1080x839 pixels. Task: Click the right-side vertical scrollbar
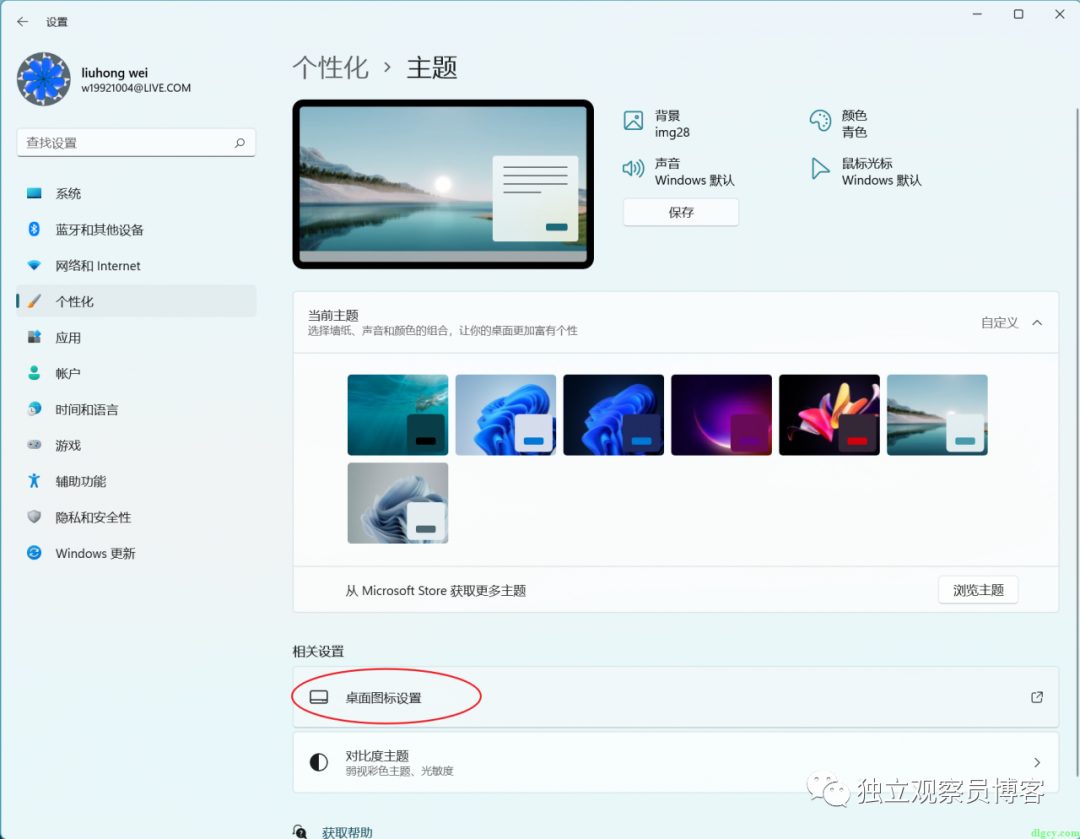[1076, 441]
